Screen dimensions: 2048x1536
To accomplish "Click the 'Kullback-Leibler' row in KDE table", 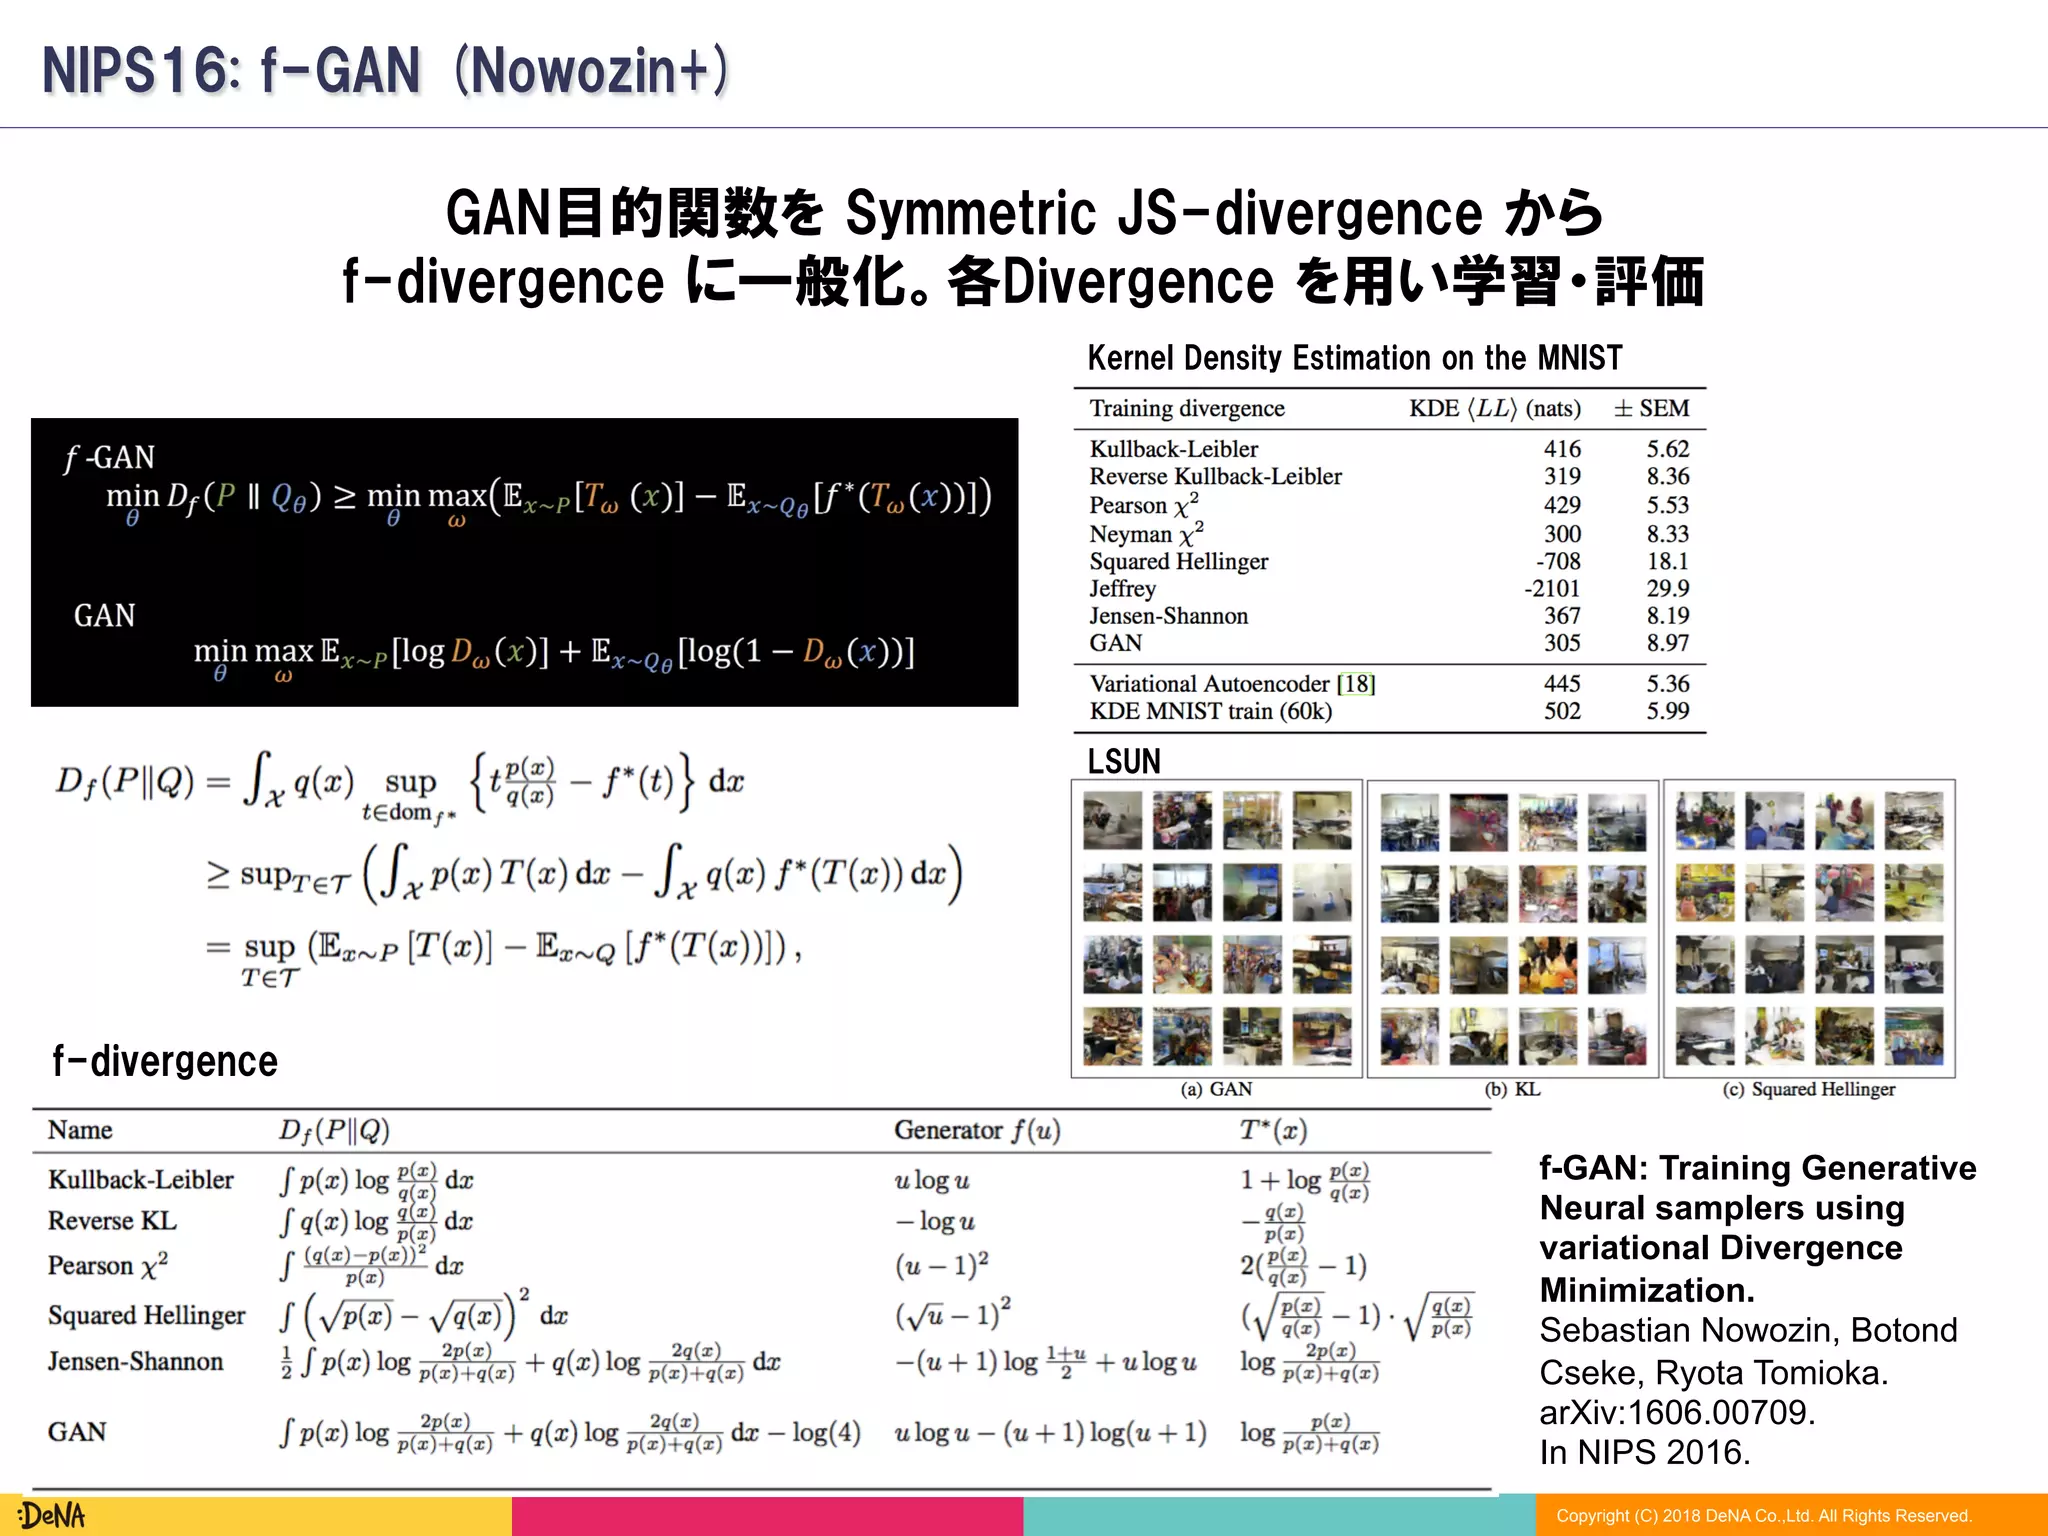I will 1389,449.
